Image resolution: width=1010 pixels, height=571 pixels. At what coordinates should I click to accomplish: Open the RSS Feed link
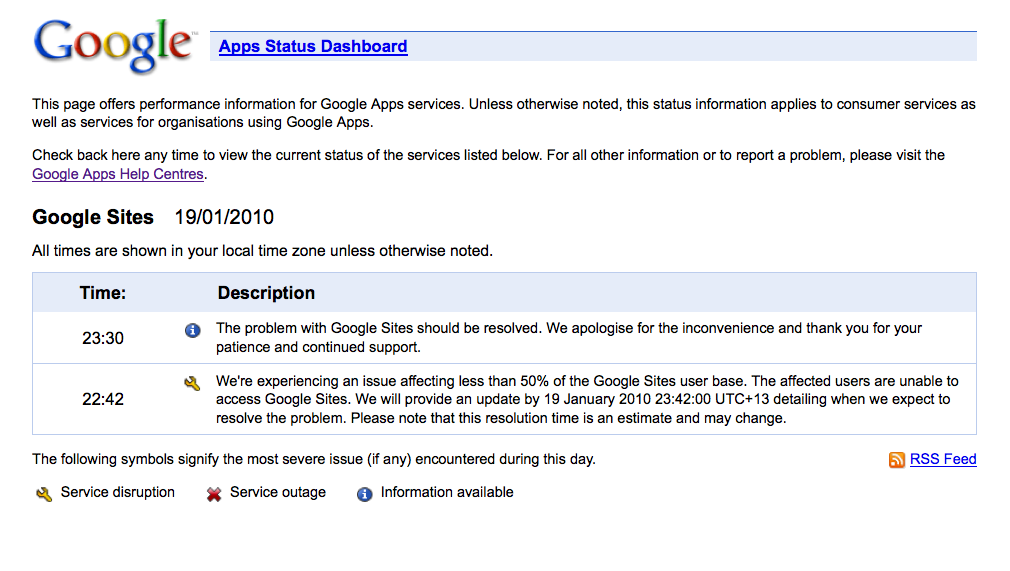pyautogui.click(x=943, y=459)
